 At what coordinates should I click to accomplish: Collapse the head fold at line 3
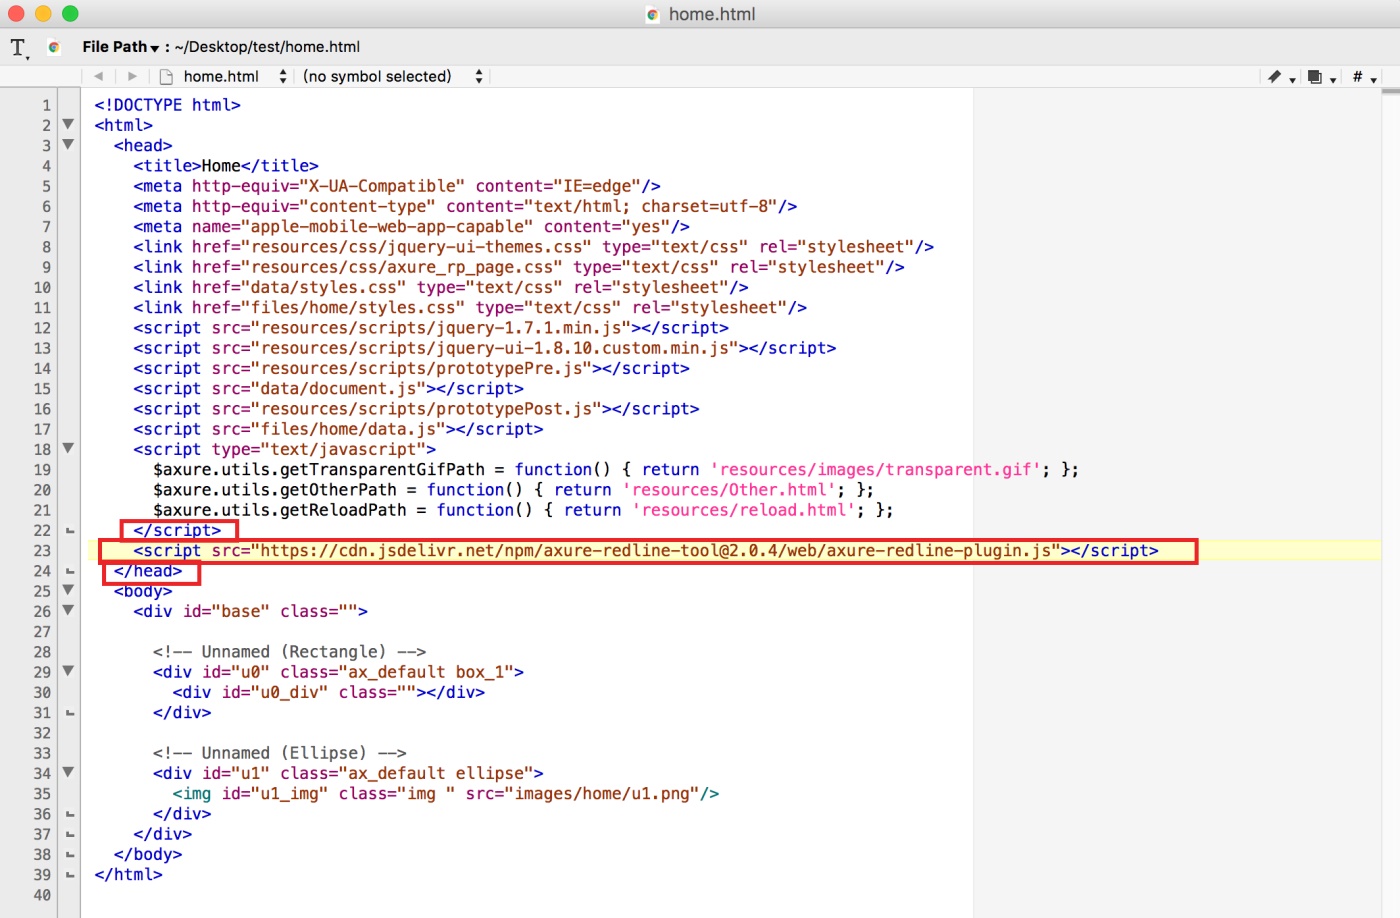[x=68, y=145]
